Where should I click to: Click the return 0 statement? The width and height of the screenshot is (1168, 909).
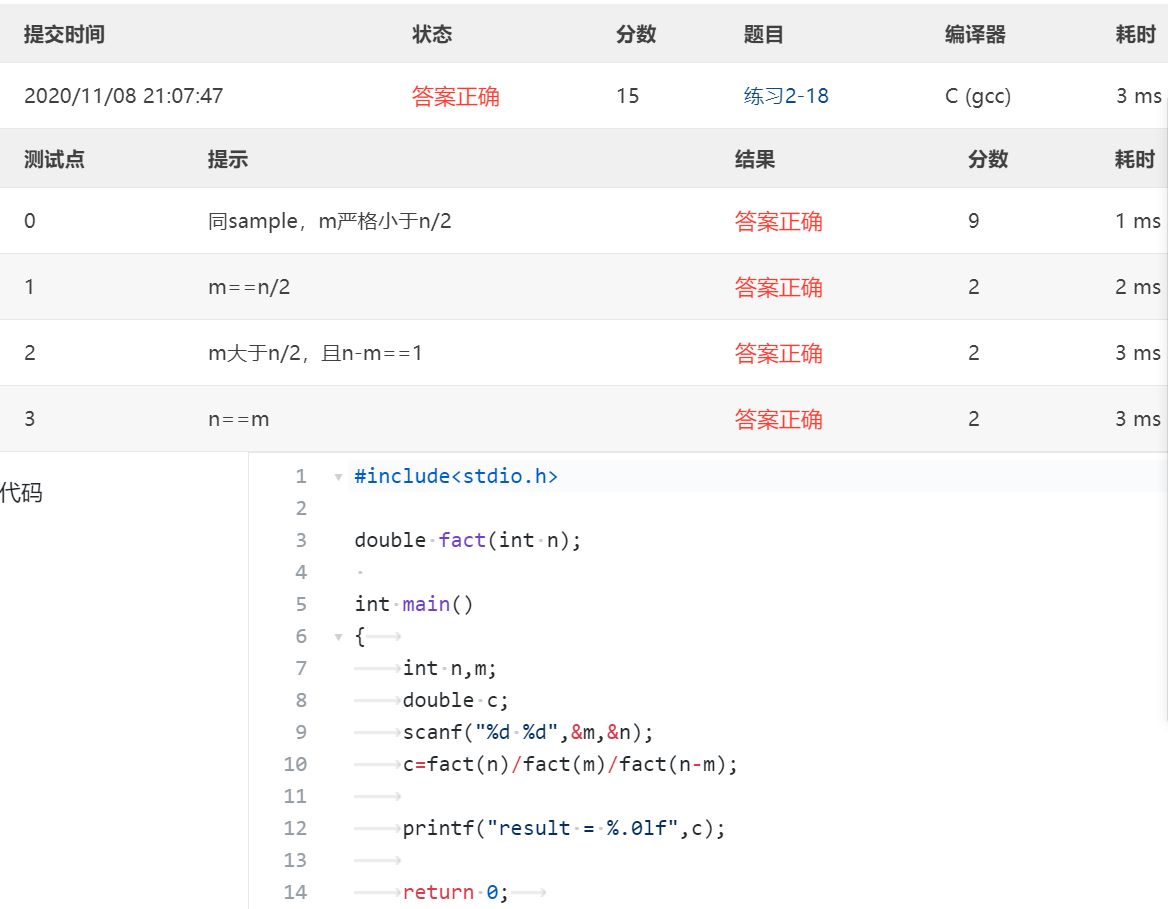tap(455, 892)
